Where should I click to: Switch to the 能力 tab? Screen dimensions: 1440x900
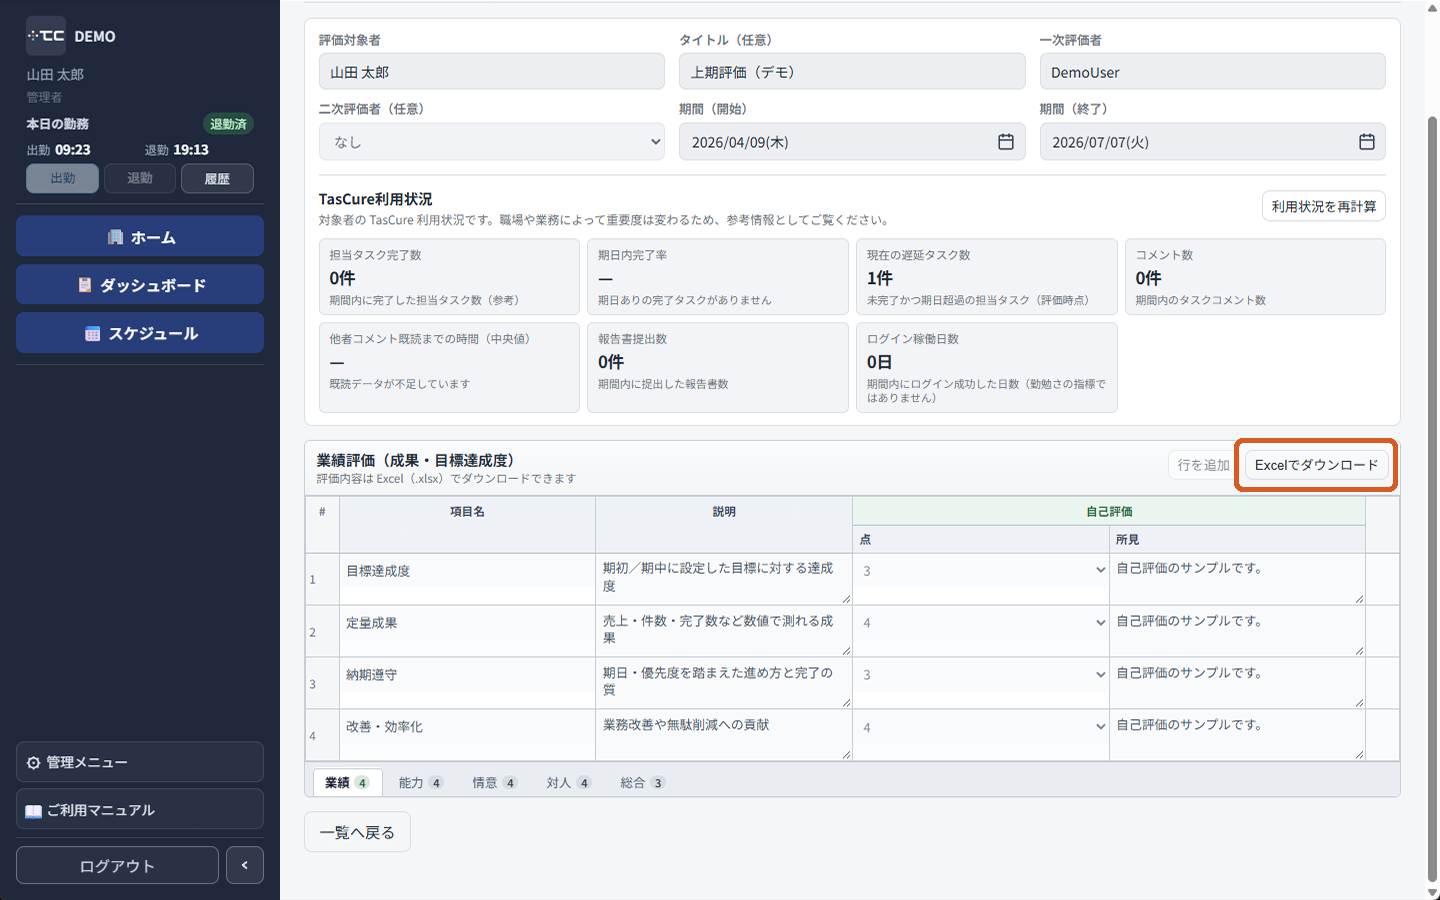point(420,782)
